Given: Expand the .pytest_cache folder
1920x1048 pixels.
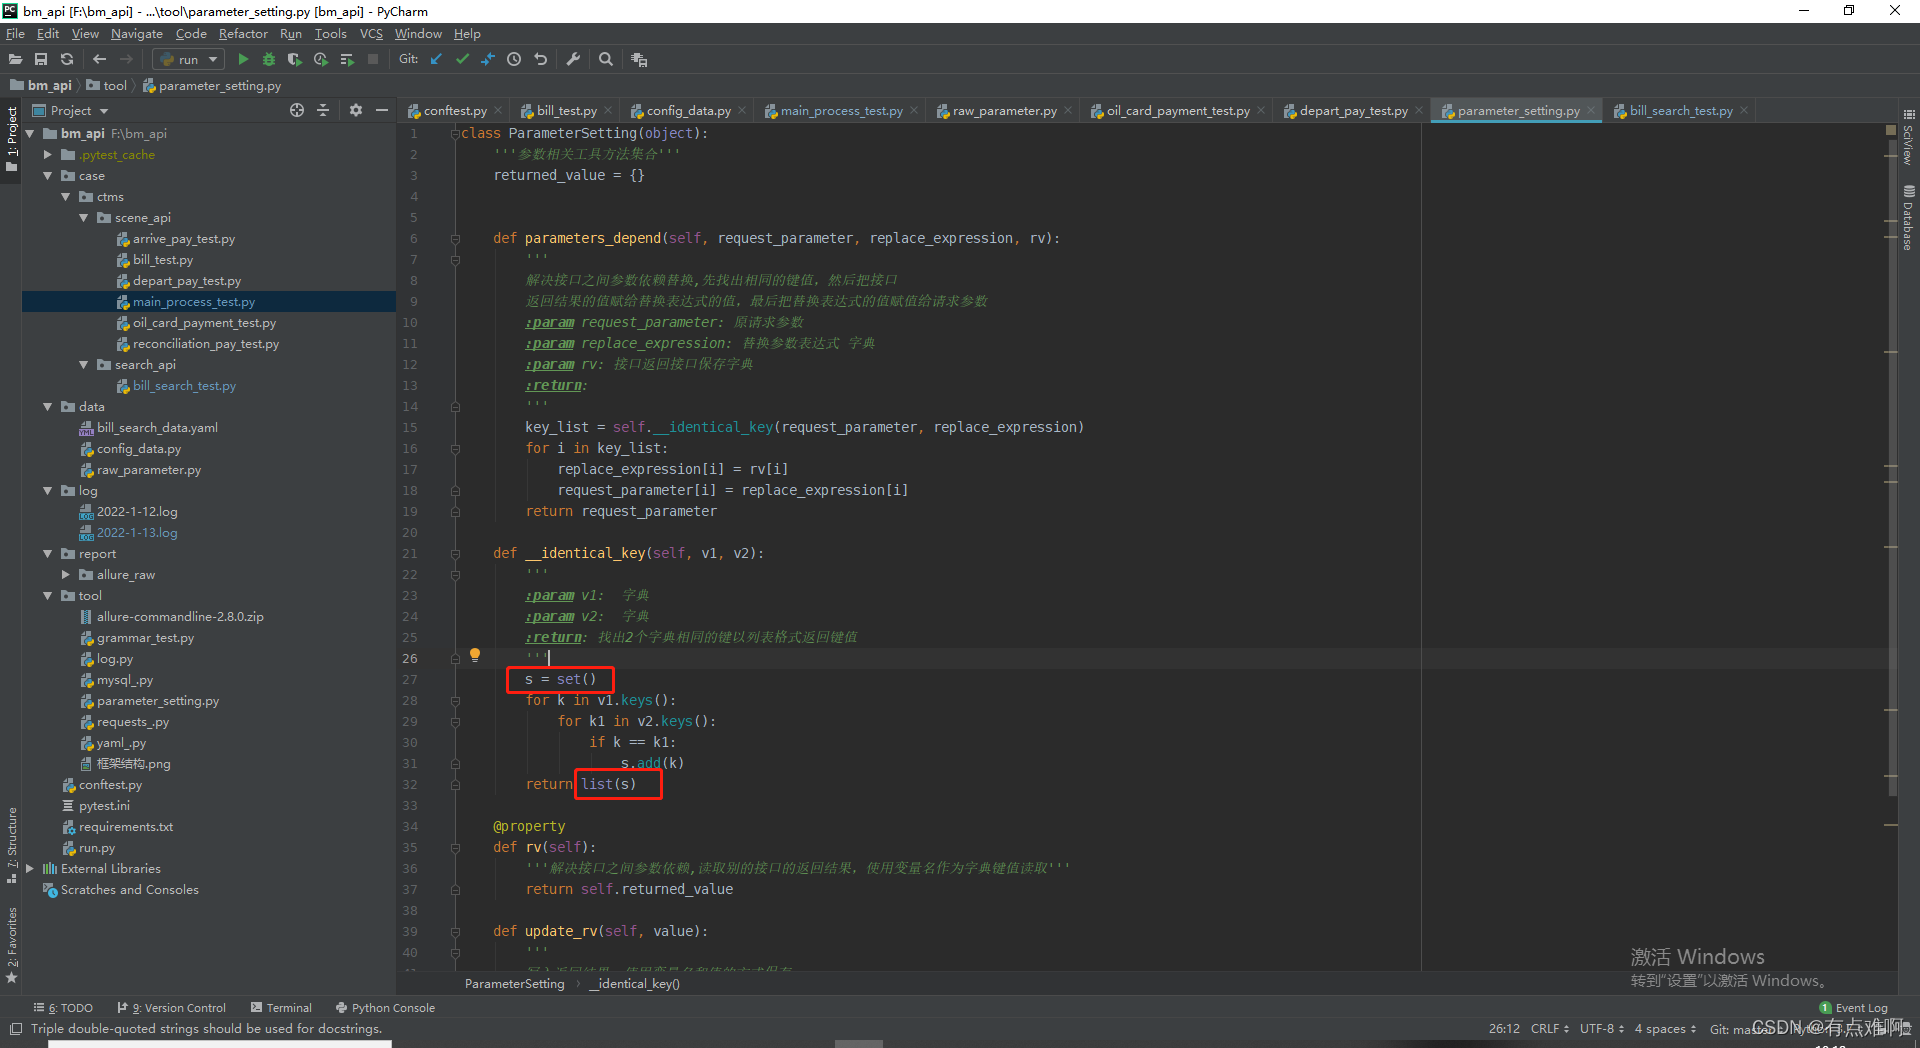Looking at the screenshot, I should tap(48, 154).
